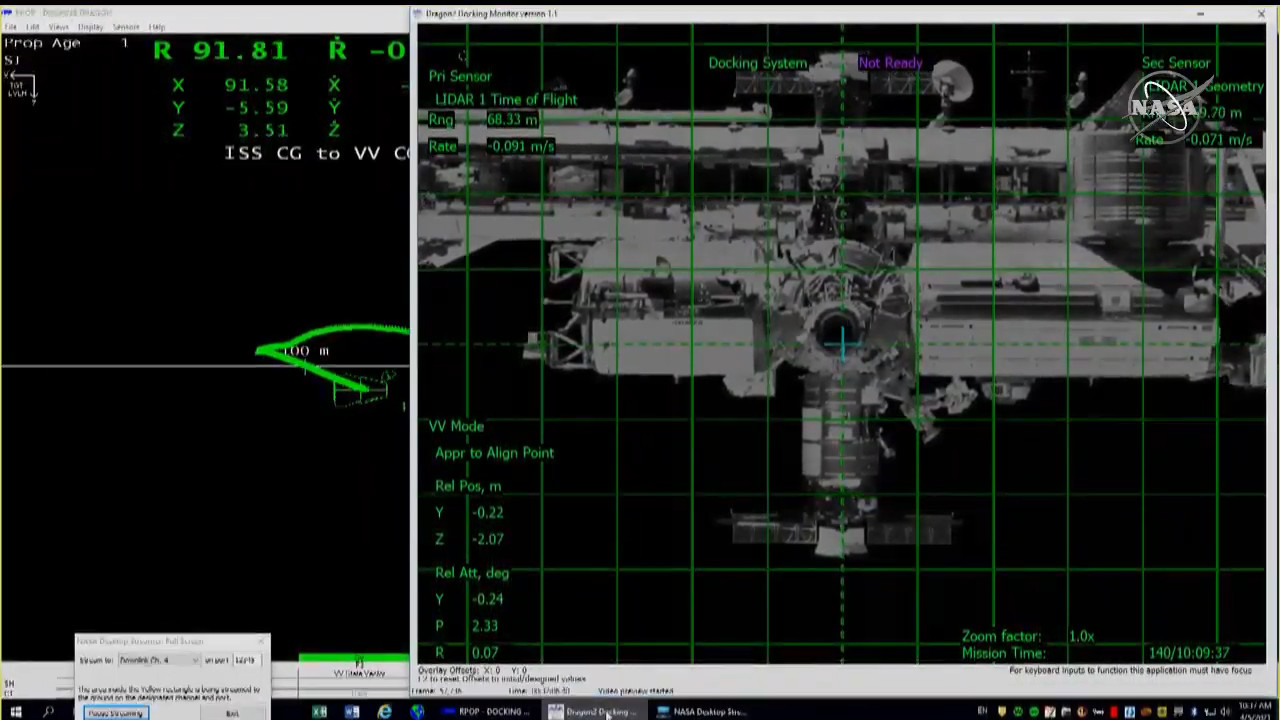Close the NASA Desktop Streamer dialog
Image resolution: width=1280 pixels, height=720 pixels.
pos(261,640)
